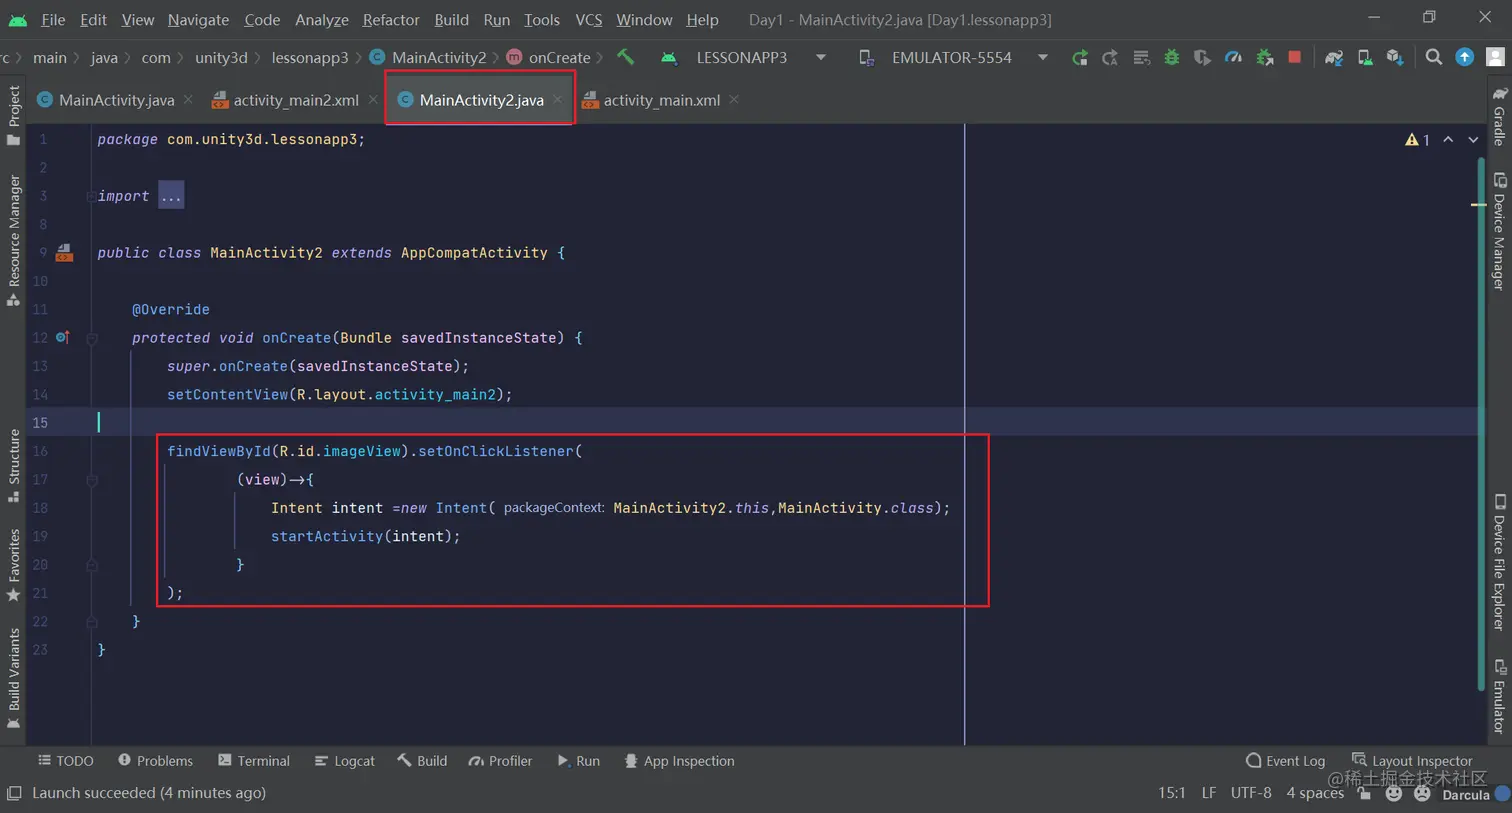Sync Project with Gradle Files elephant icon

tap(1333, 58)
